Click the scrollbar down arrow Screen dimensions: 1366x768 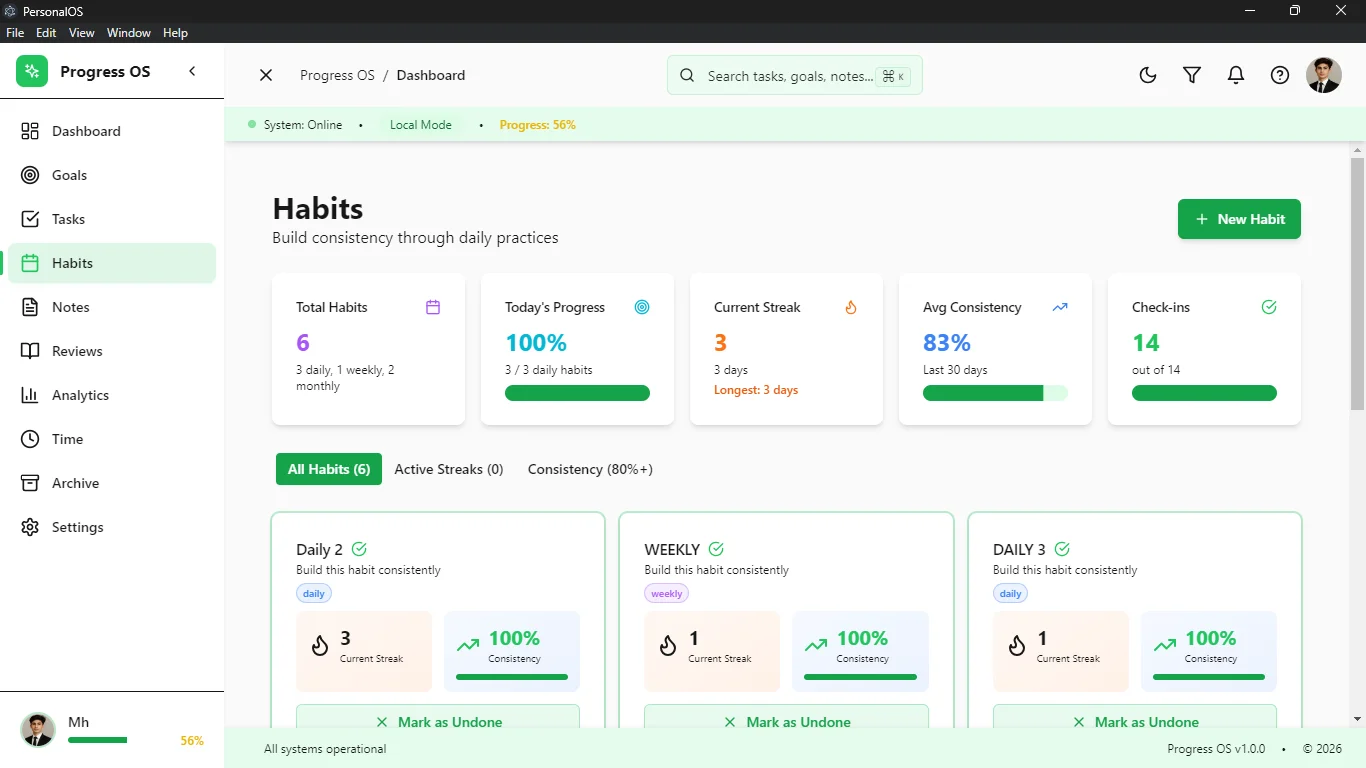[1357, 719]
